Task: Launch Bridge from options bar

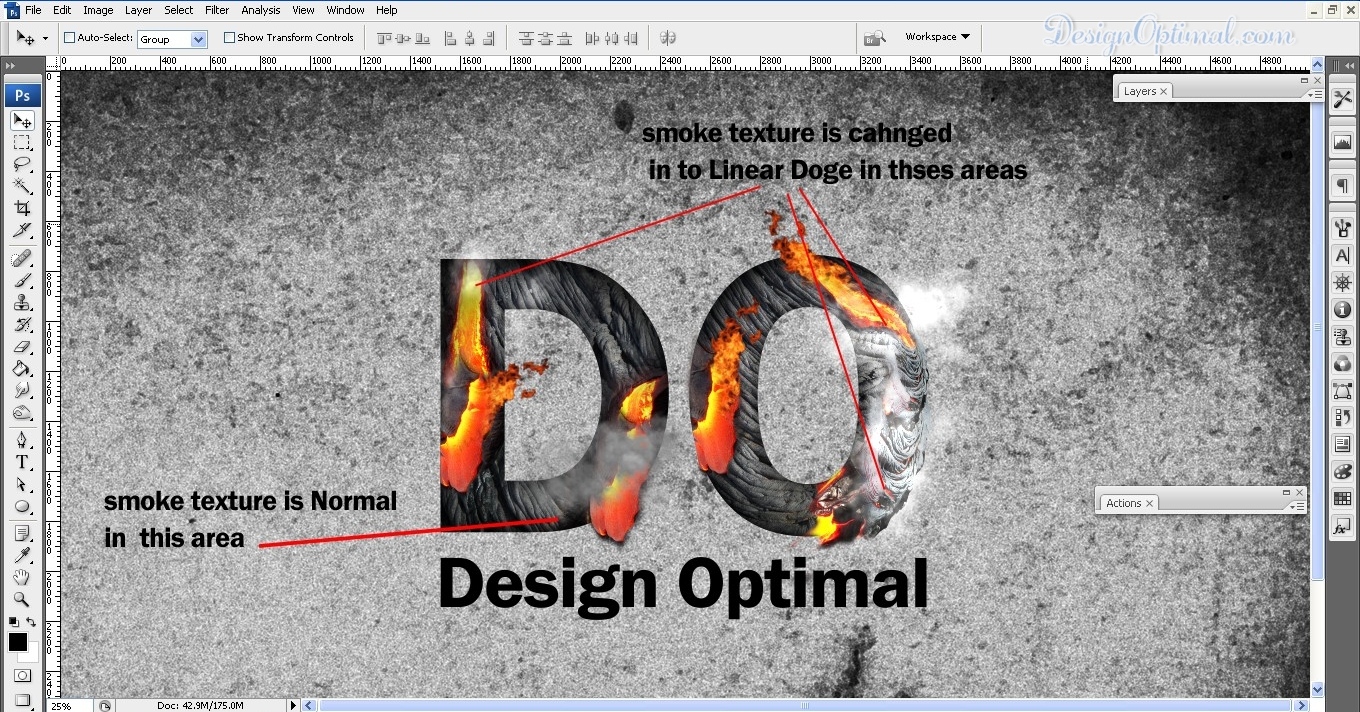Action: (x=874, y=38)
